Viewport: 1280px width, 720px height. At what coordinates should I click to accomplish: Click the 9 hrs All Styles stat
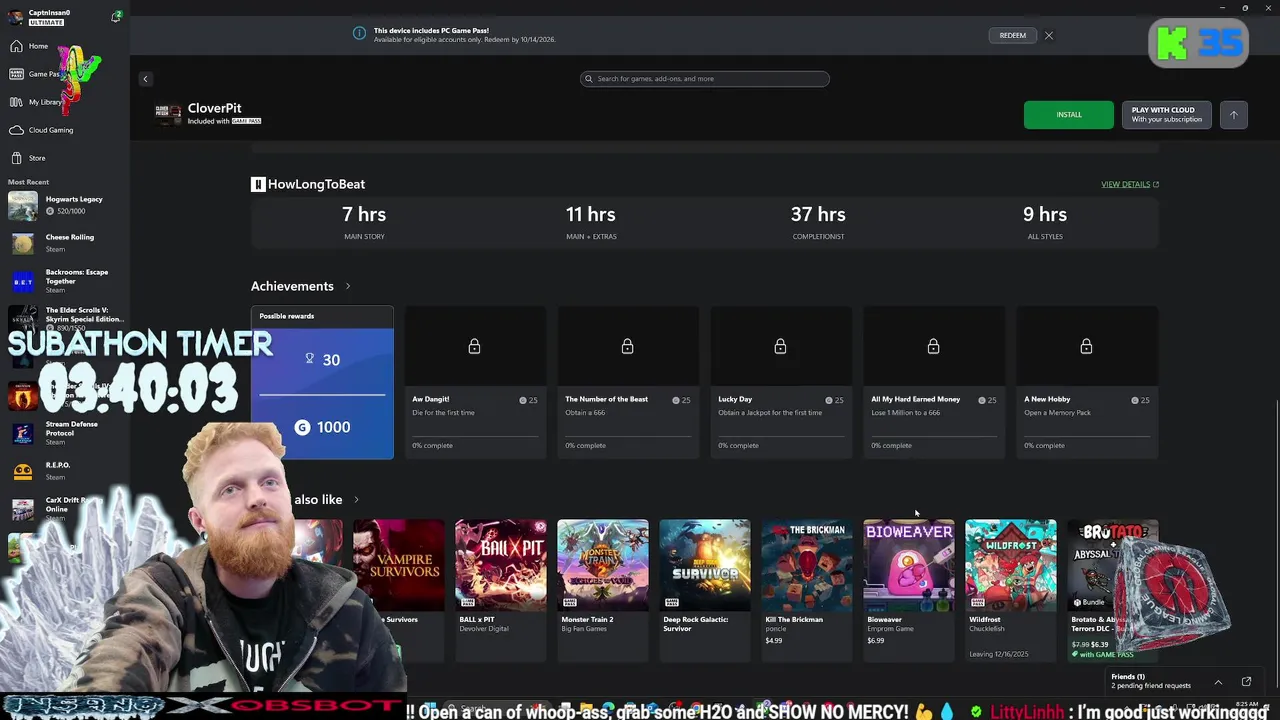click(x=1045, y=222)
